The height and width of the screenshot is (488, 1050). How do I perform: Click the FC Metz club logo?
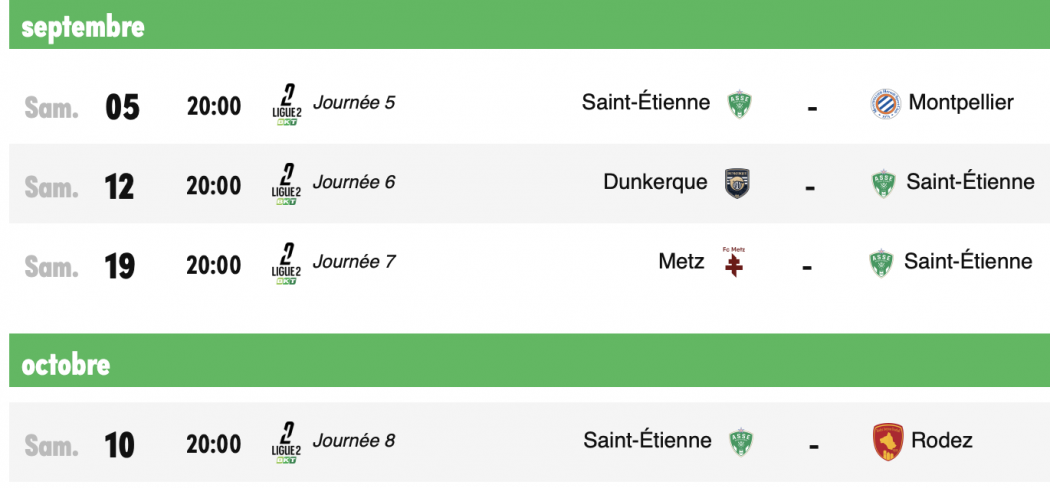(x=733, y=262)
